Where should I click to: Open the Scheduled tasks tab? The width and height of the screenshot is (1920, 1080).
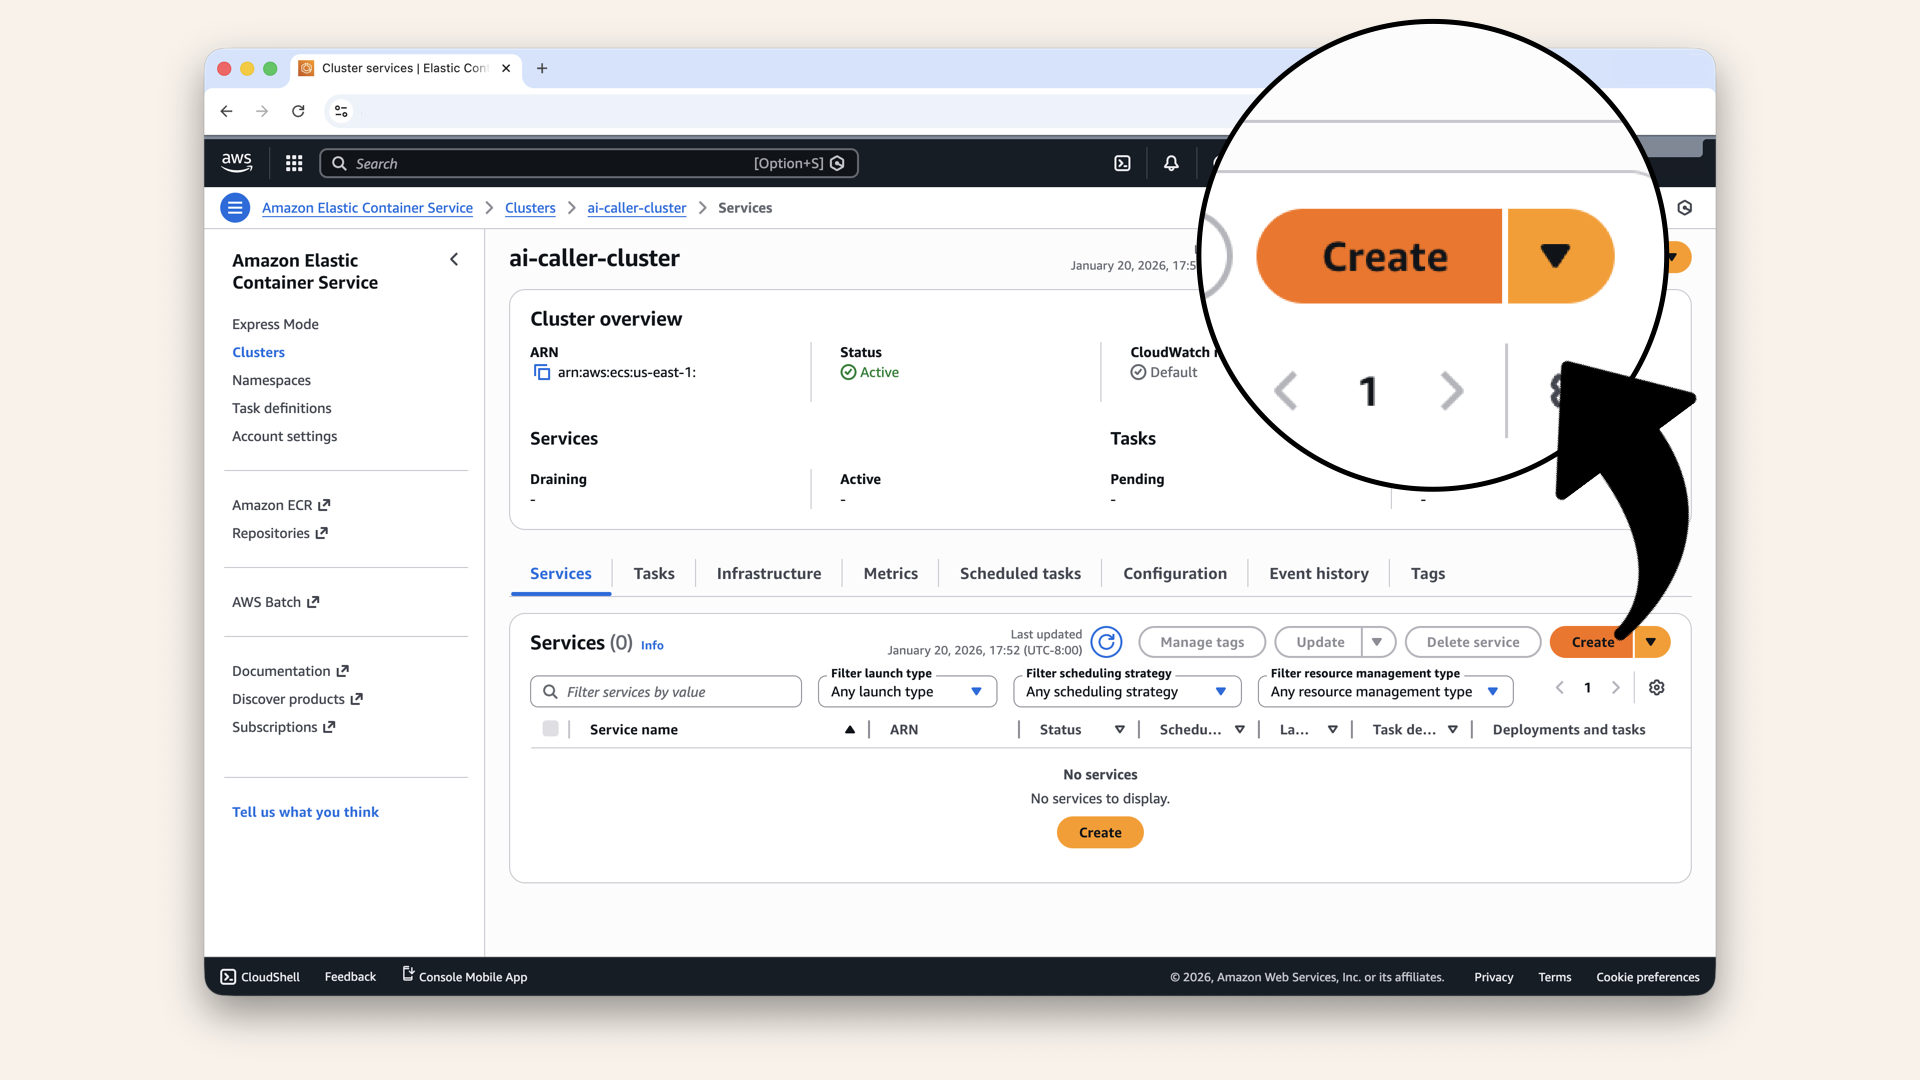tap(1019, 573)
